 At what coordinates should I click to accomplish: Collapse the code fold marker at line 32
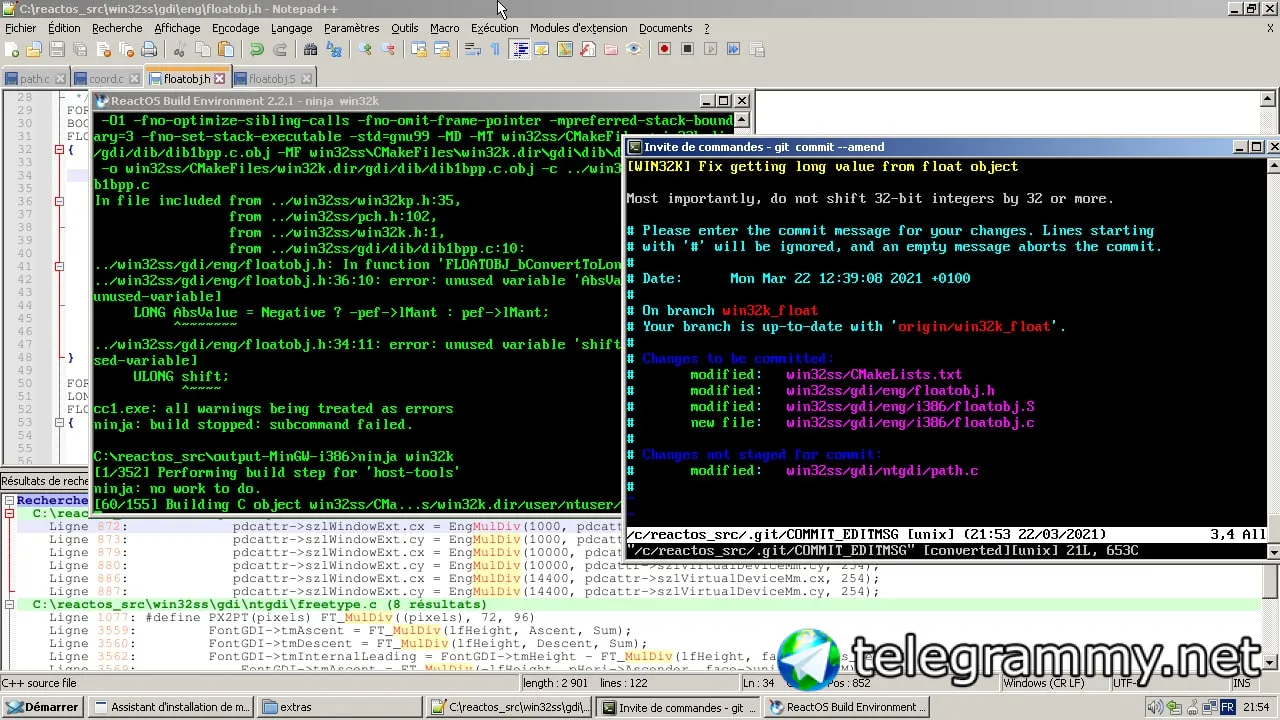pyautogui.click(x=59, y=150)
